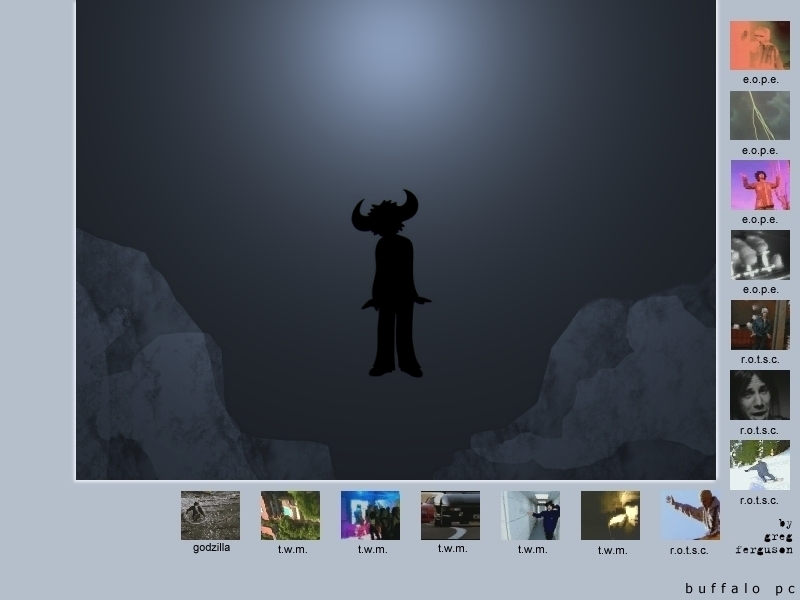The image size is (800, 600).
Task: Click the e.o.p.e. caption under the black-and-white thumbnail
Action: pos(760,289)
